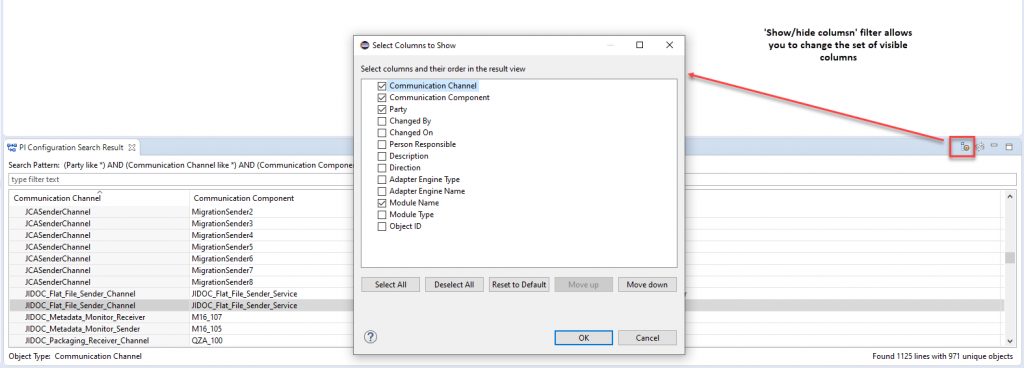Select the MigrationSender6 cell
Image resolution: width=1024 pixels, height=368 pixels.
click(222, 258)
